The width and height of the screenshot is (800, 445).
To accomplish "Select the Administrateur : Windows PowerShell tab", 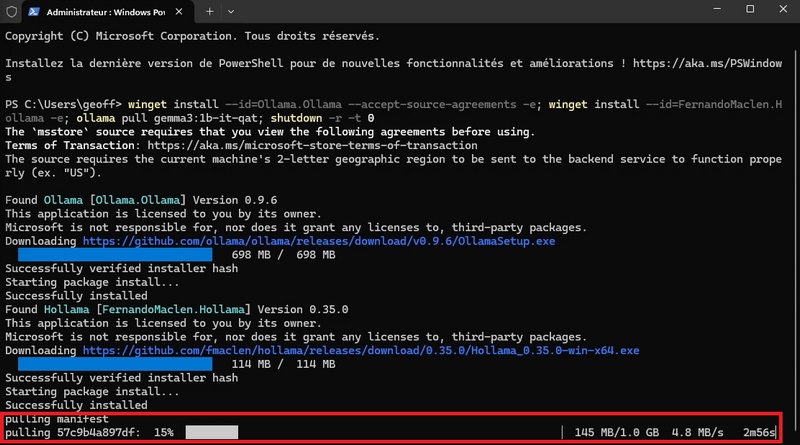I will 108,12.
